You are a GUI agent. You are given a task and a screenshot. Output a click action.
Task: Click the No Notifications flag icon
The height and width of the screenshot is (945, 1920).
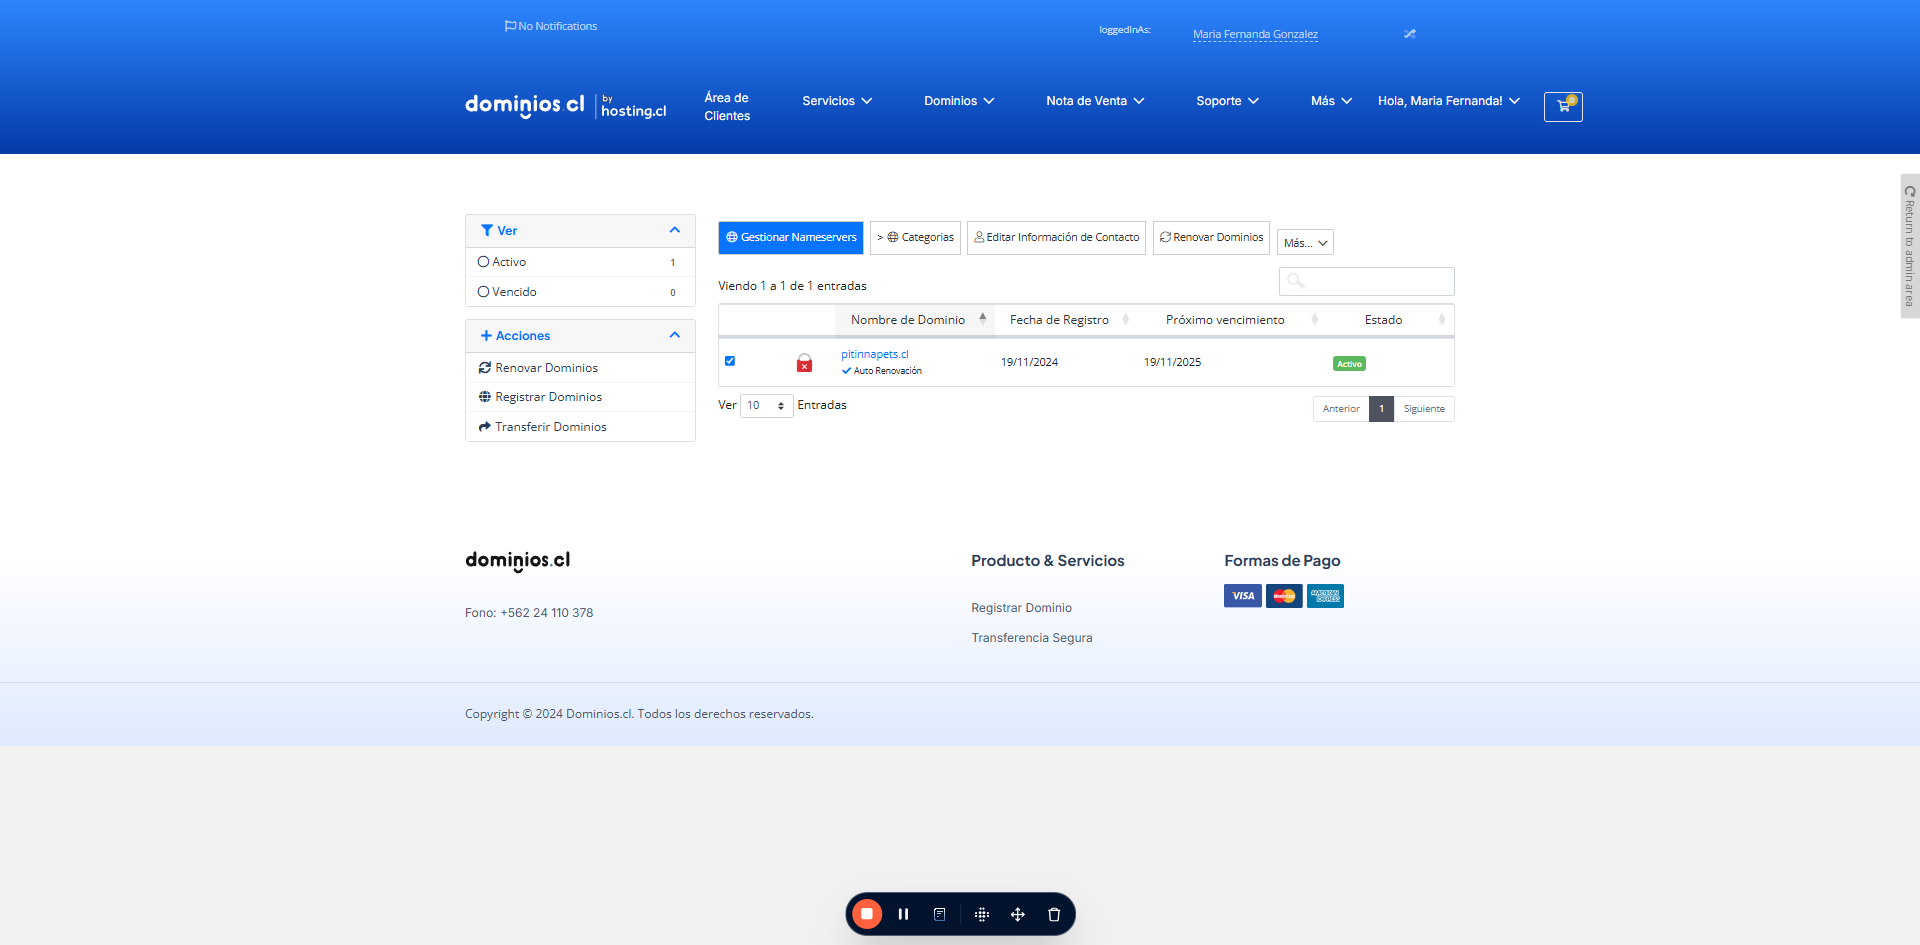click(510, 26)
